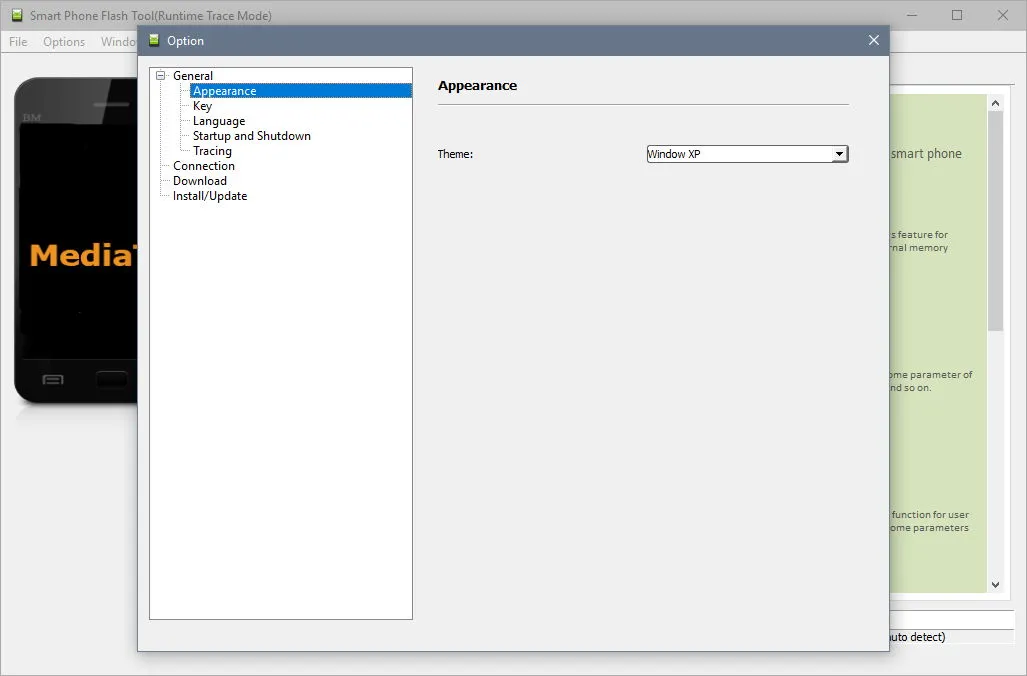Open the Key settings page

pos(202,105)
